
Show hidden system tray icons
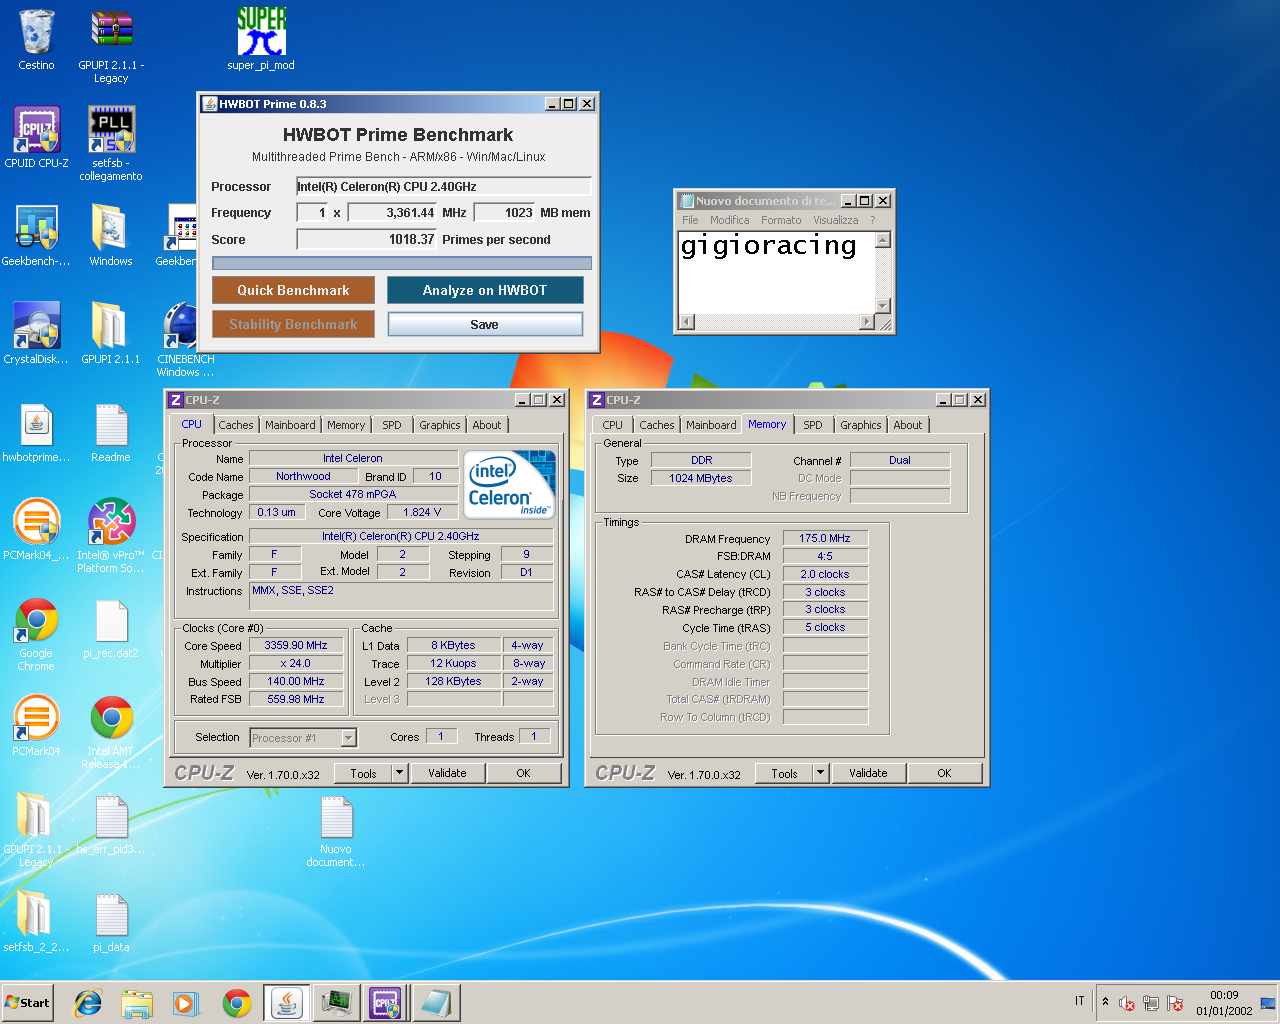coord(1105,1002)
